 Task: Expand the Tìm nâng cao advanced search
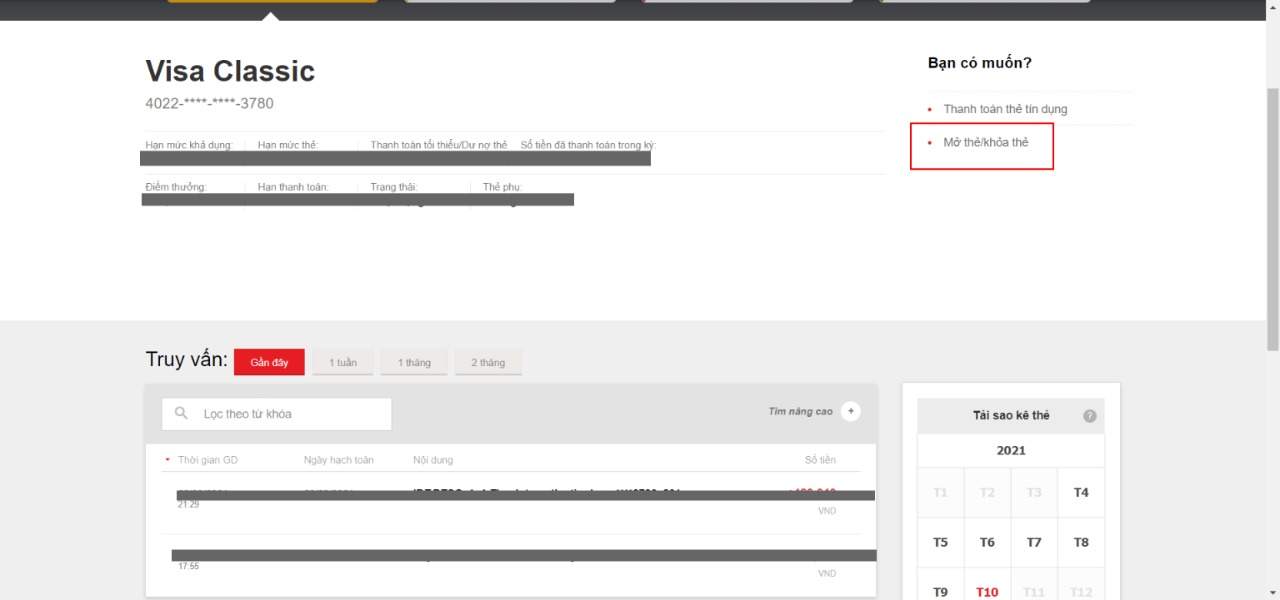(850, 411)
